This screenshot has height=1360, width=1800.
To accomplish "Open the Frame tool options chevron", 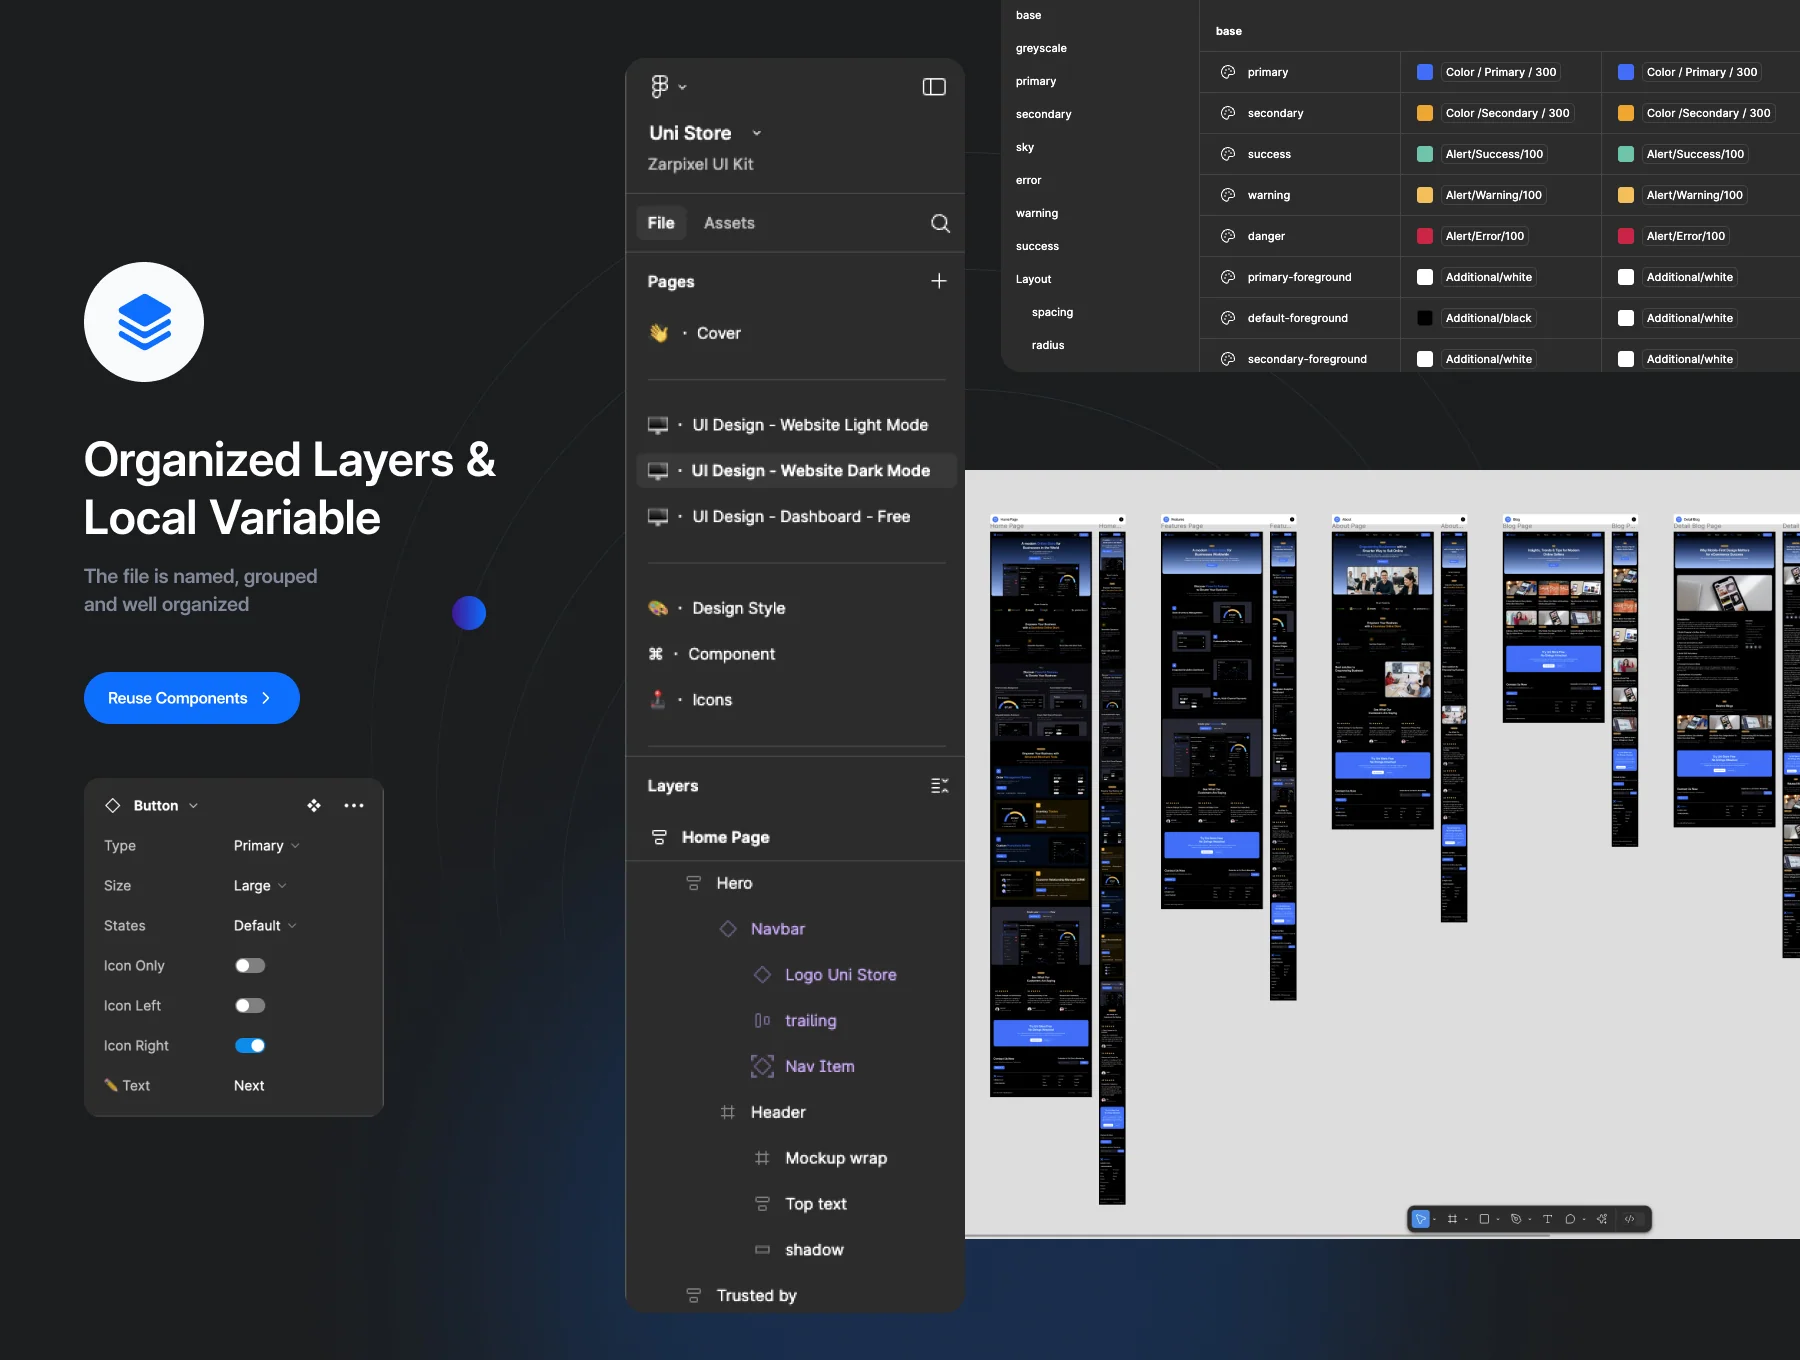I will pyautogui.click(x=1466, y=1219).
